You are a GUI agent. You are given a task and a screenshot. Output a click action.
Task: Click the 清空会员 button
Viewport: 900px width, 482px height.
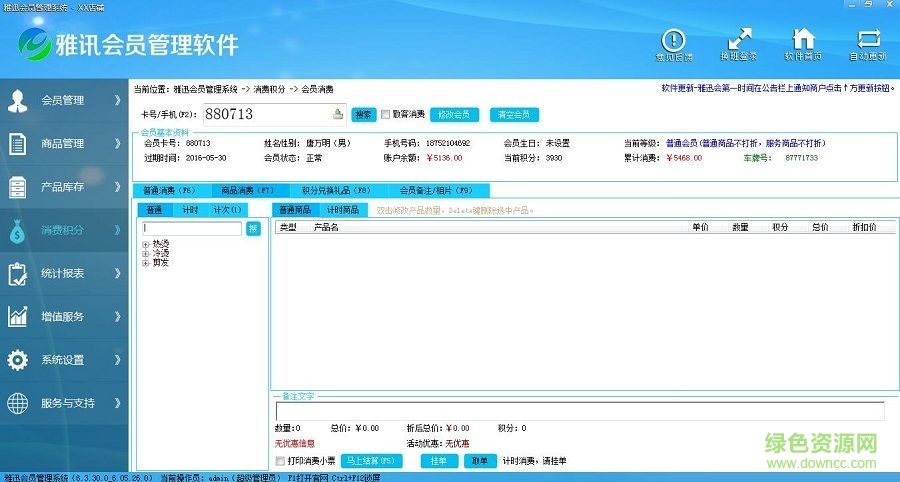[x=514, y=114]
